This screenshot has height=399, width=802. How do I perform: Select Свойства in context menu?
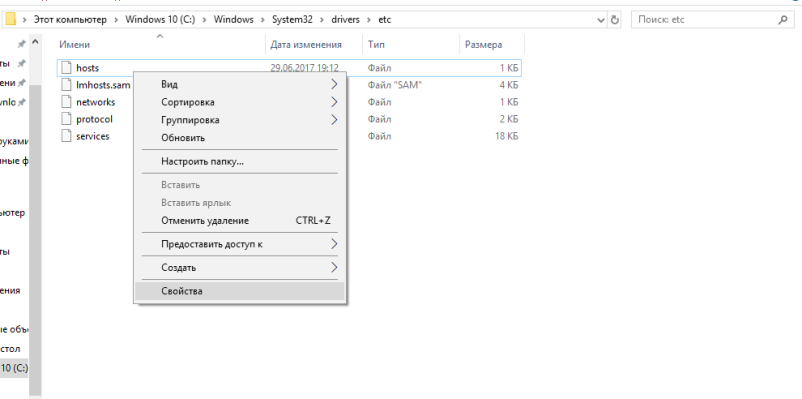click(239, 291)
